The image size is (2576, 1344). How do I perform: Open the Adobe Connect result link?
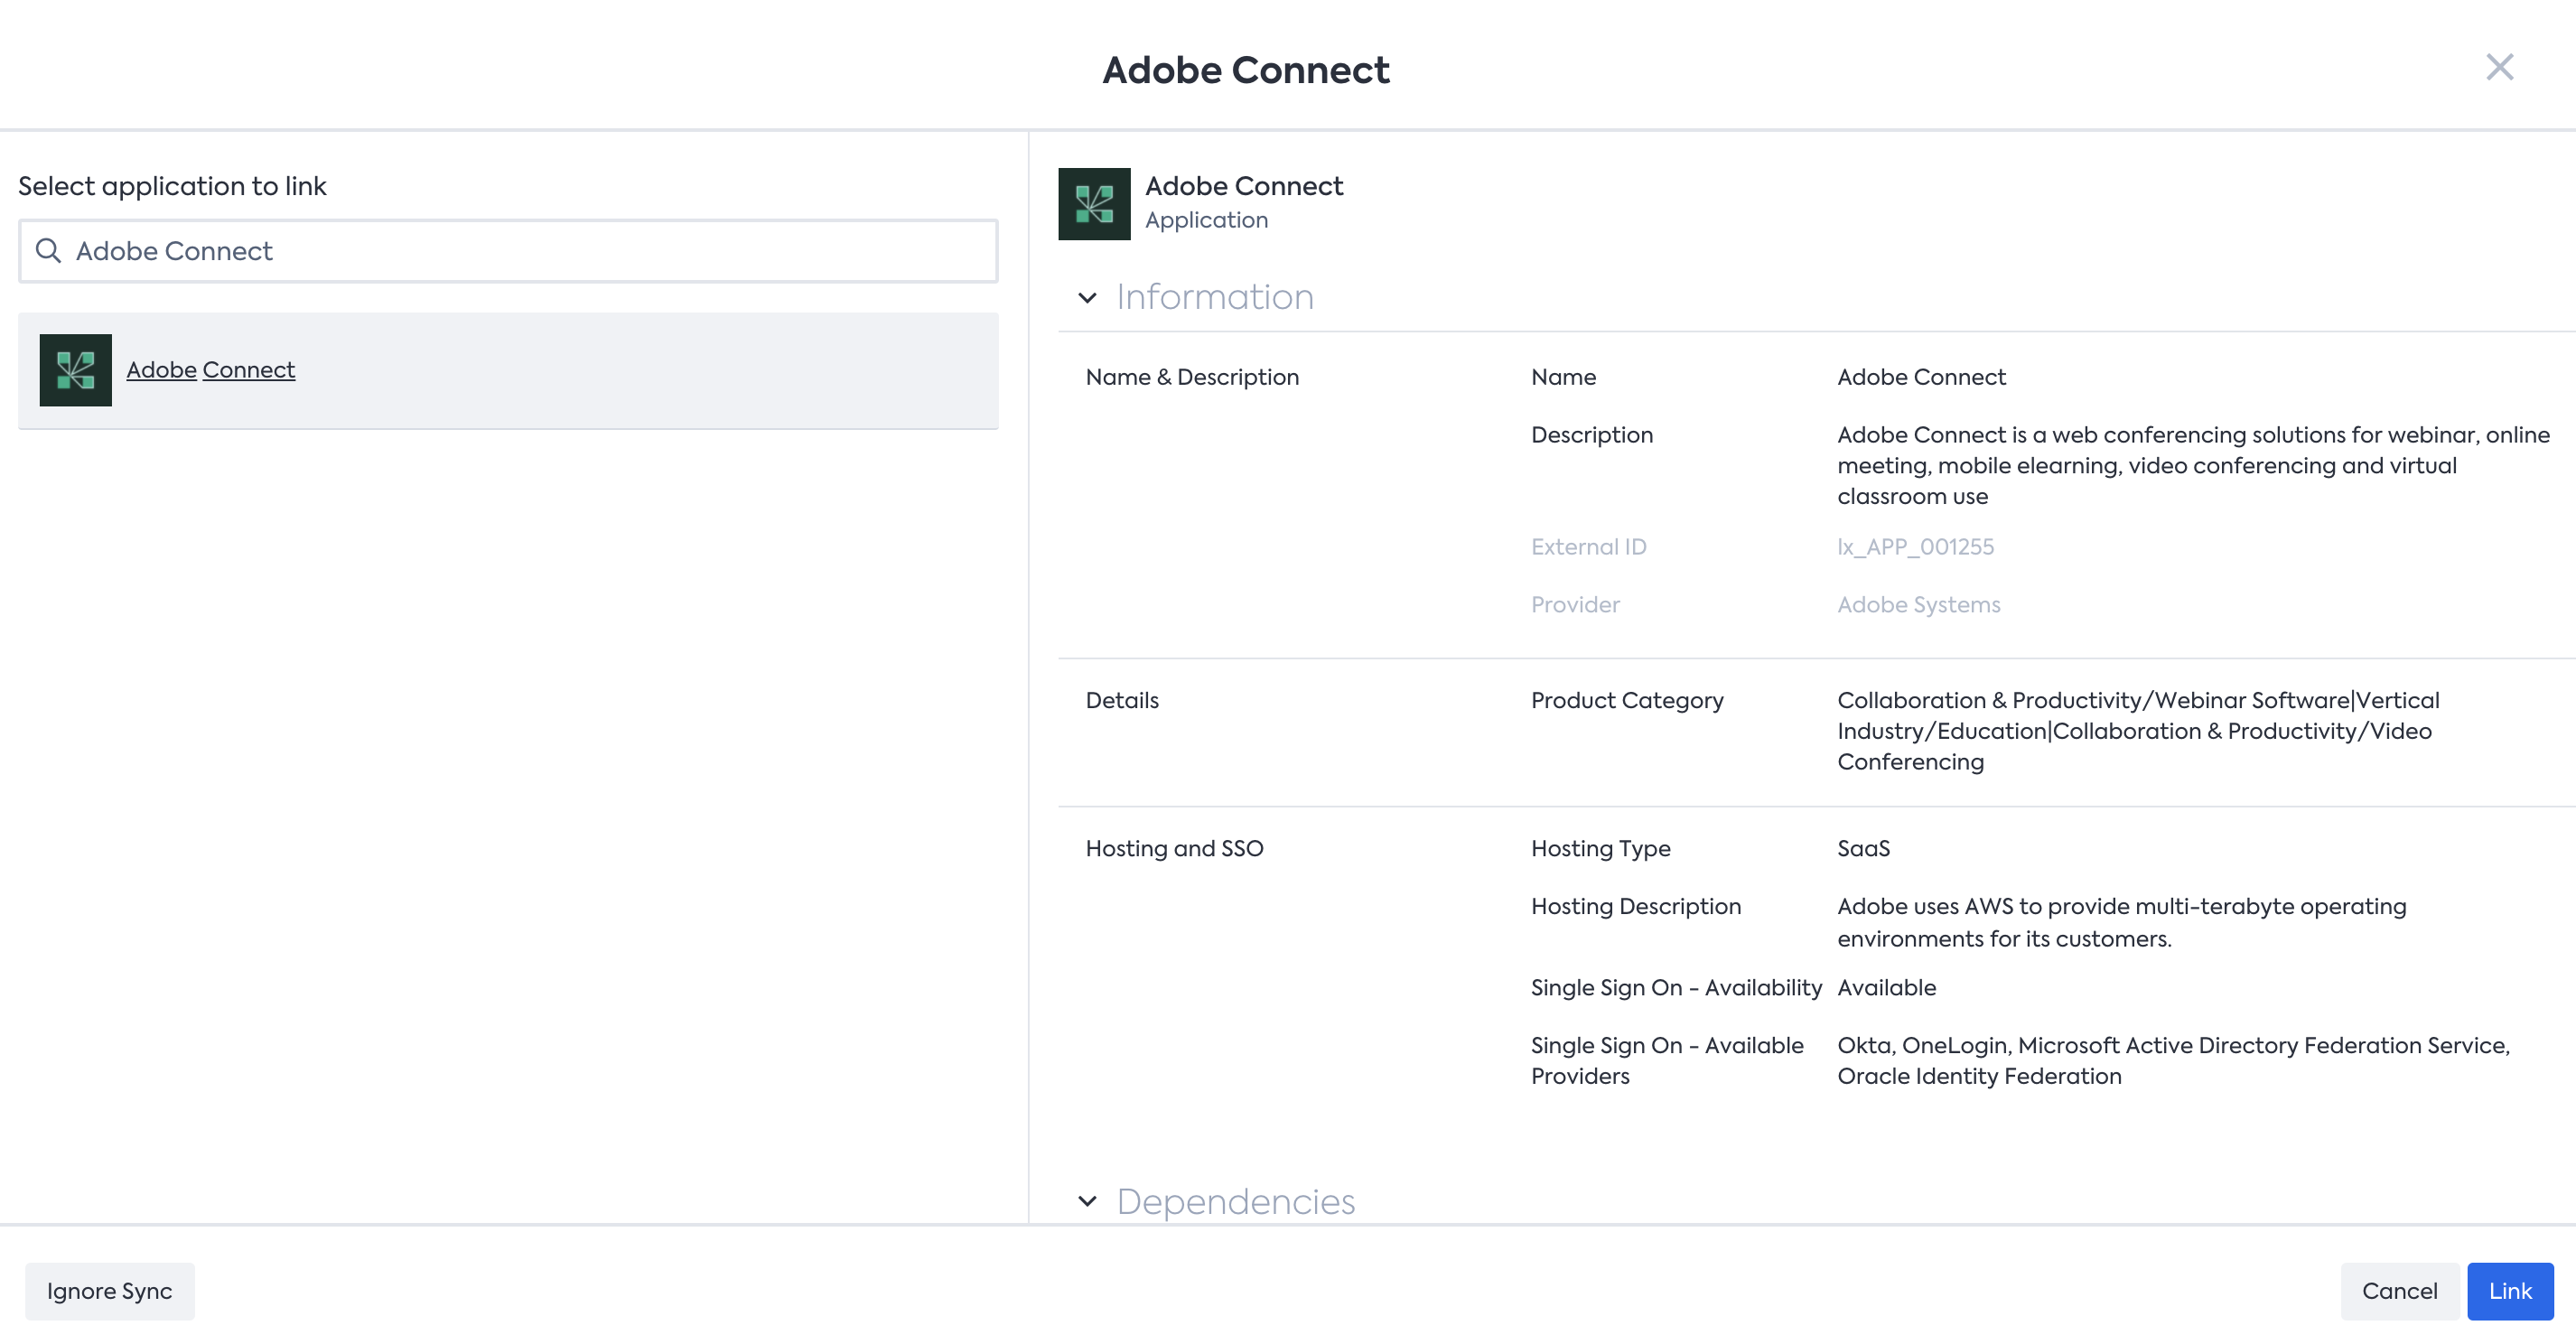210,370
